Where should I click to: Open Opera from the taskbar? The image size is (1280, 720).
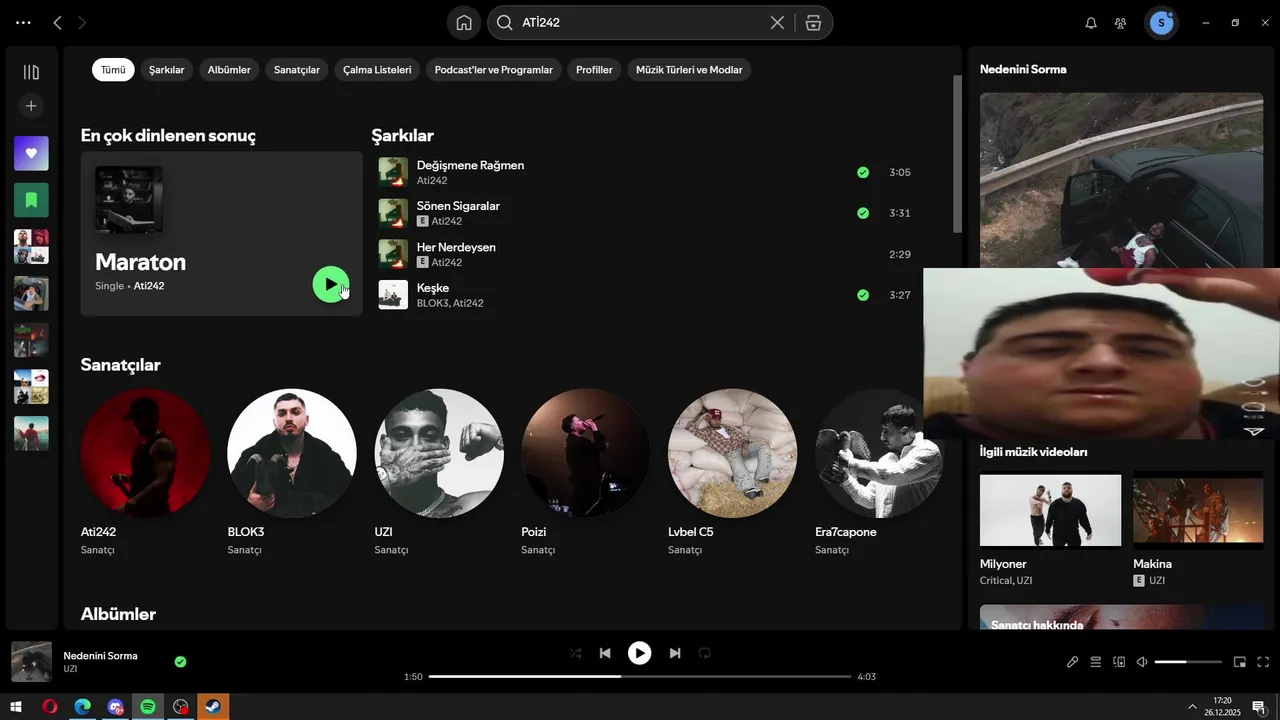pos(50,707)
